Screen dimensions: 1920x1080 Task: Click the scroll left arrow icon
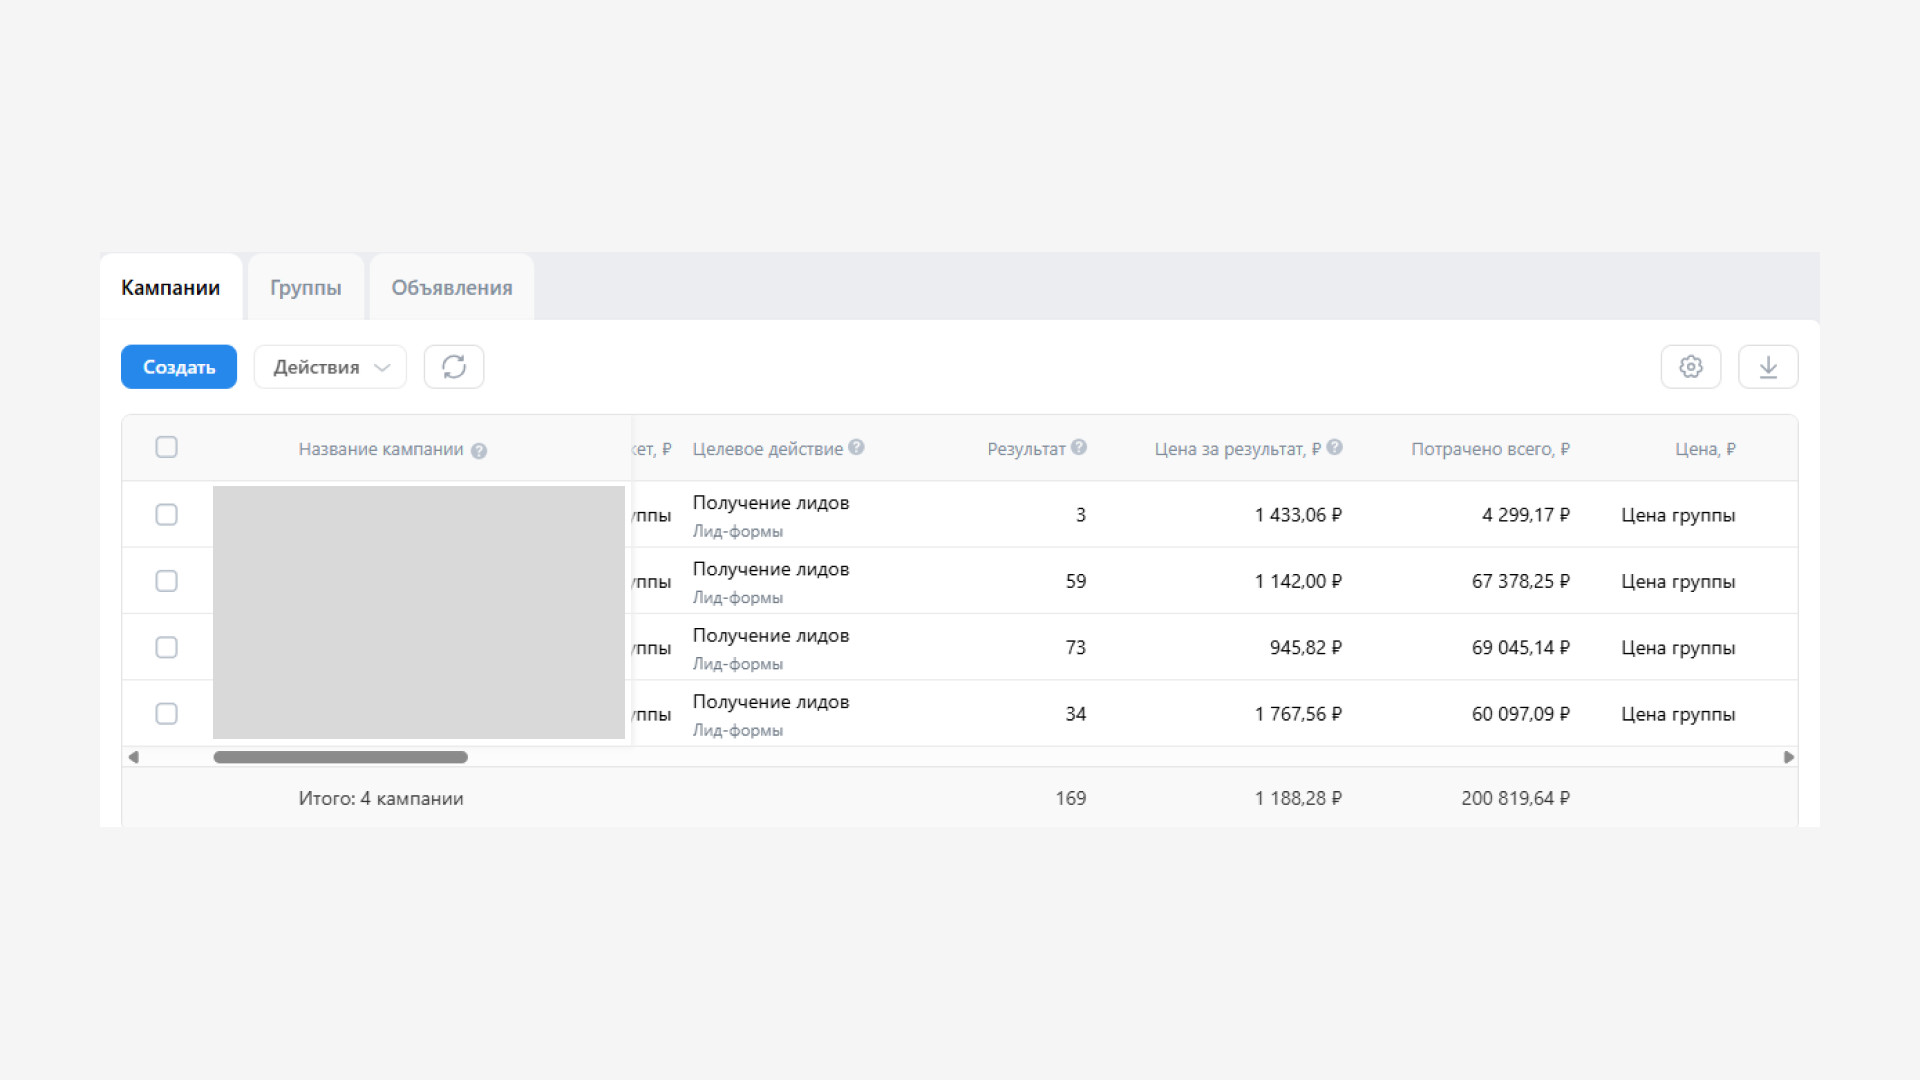[133, 757]
